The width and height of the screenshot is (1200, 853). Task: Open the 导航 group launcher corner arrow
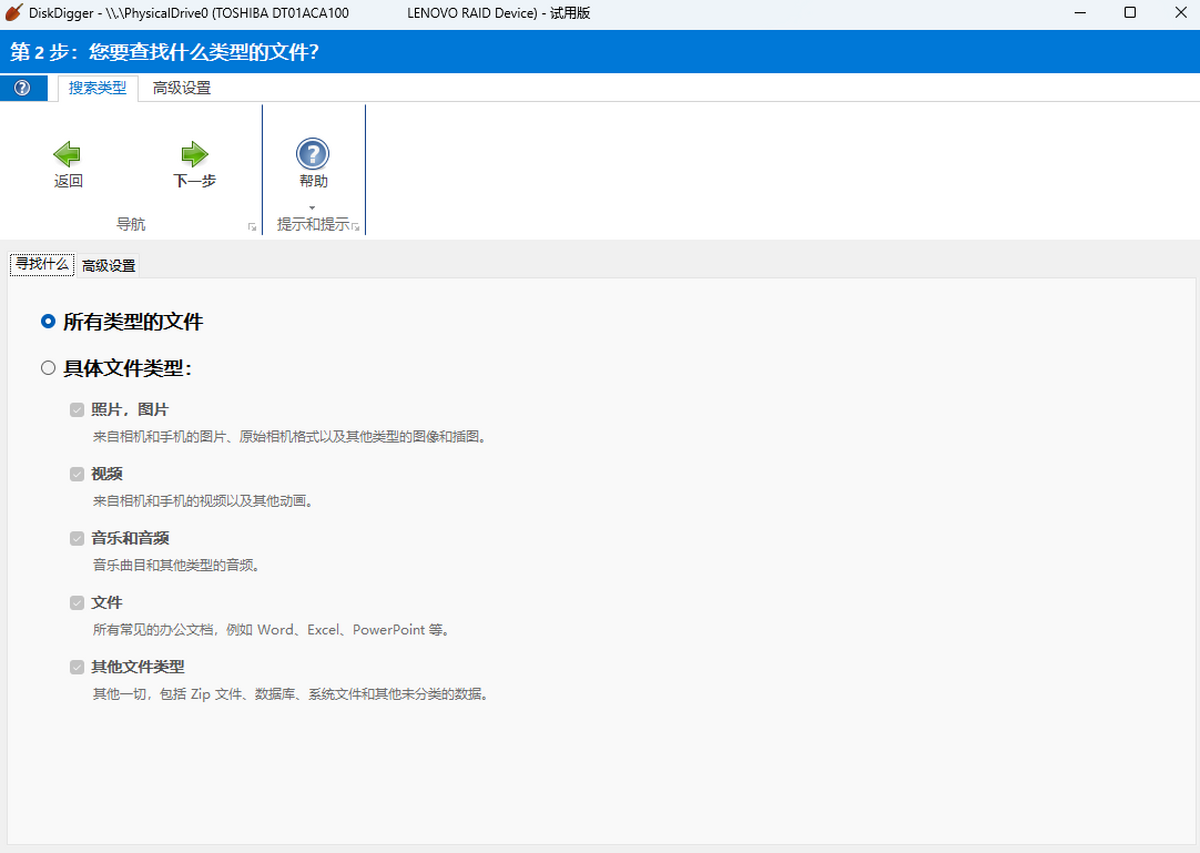252,227
